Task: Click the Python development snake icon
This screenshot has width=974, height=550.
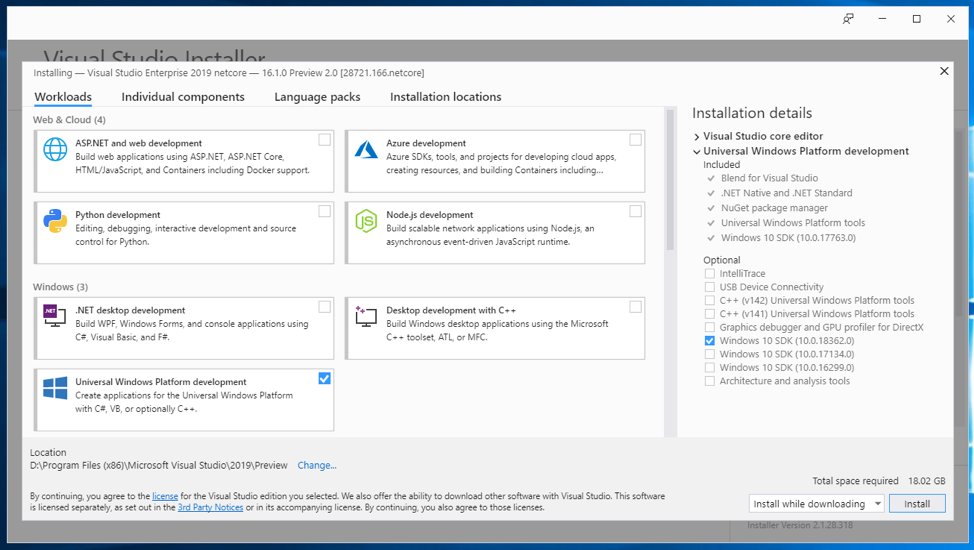Action: coord(55,221)
